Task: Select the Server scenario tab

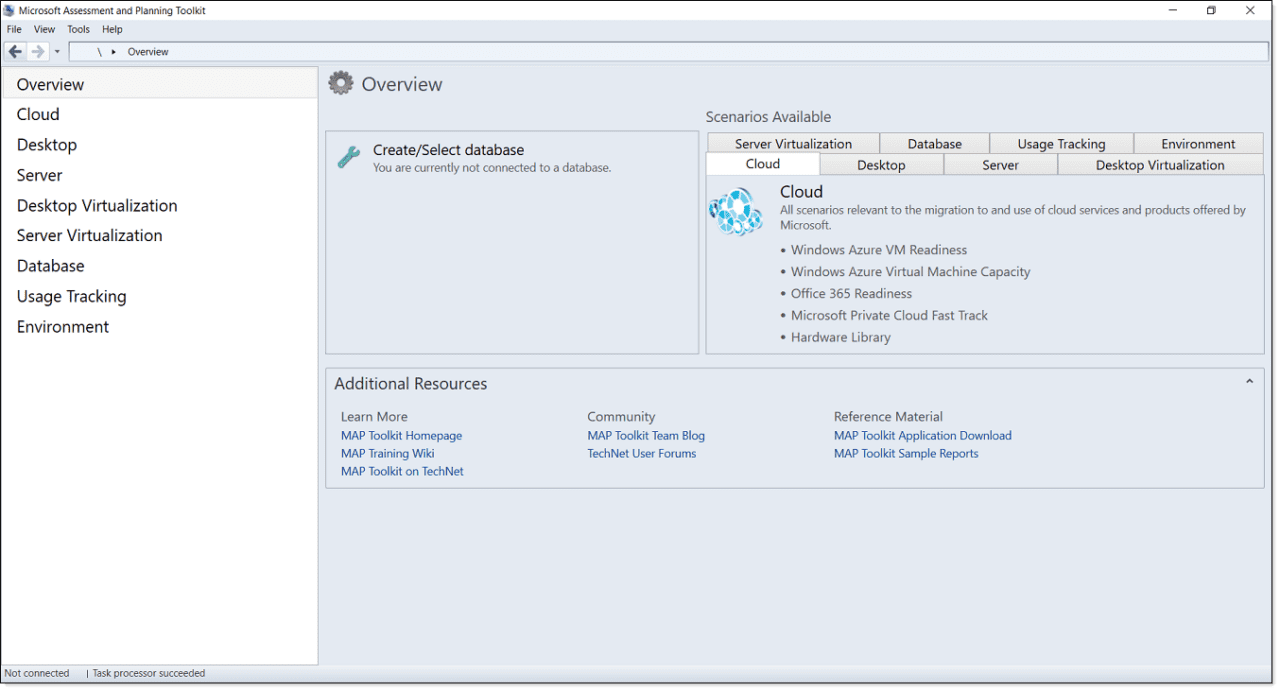Action: [x=1000, y=165]
